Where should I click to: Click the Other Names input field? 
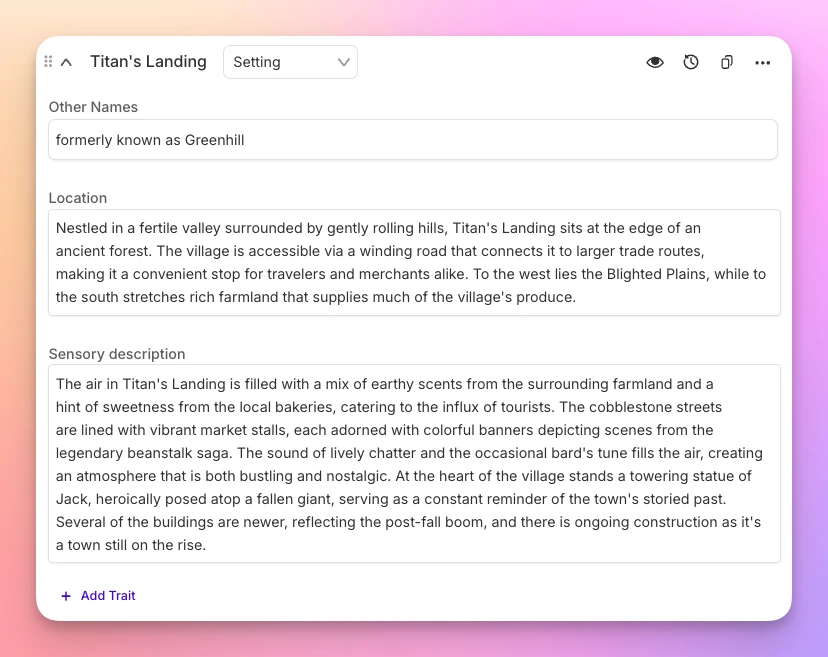click(x=413, y=139)
